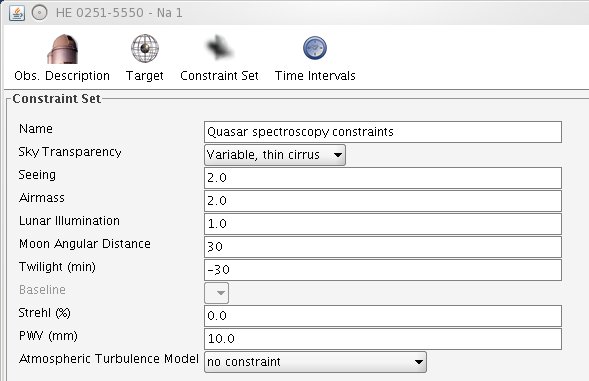Click the Strehl (%) value field
Screen dimensions: 589x381
tap(383, 316)
